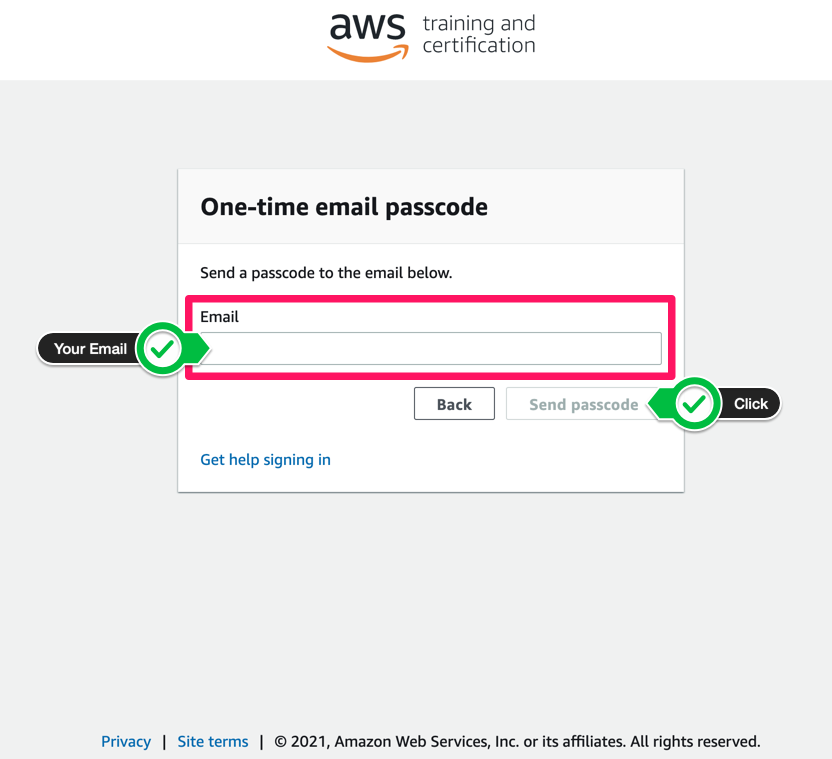Click the green checkmark beside Send passcode
832x759 pixels.
point(695,404)
